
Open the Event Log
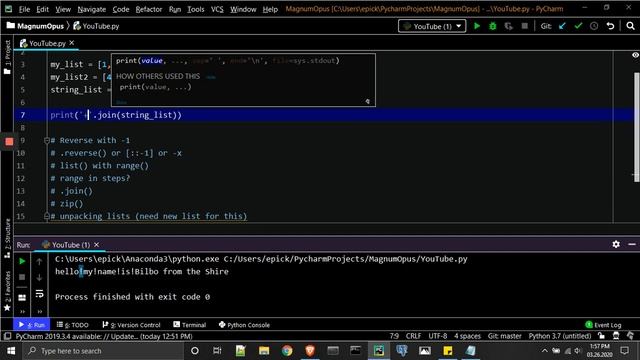[x=603, y=325]
